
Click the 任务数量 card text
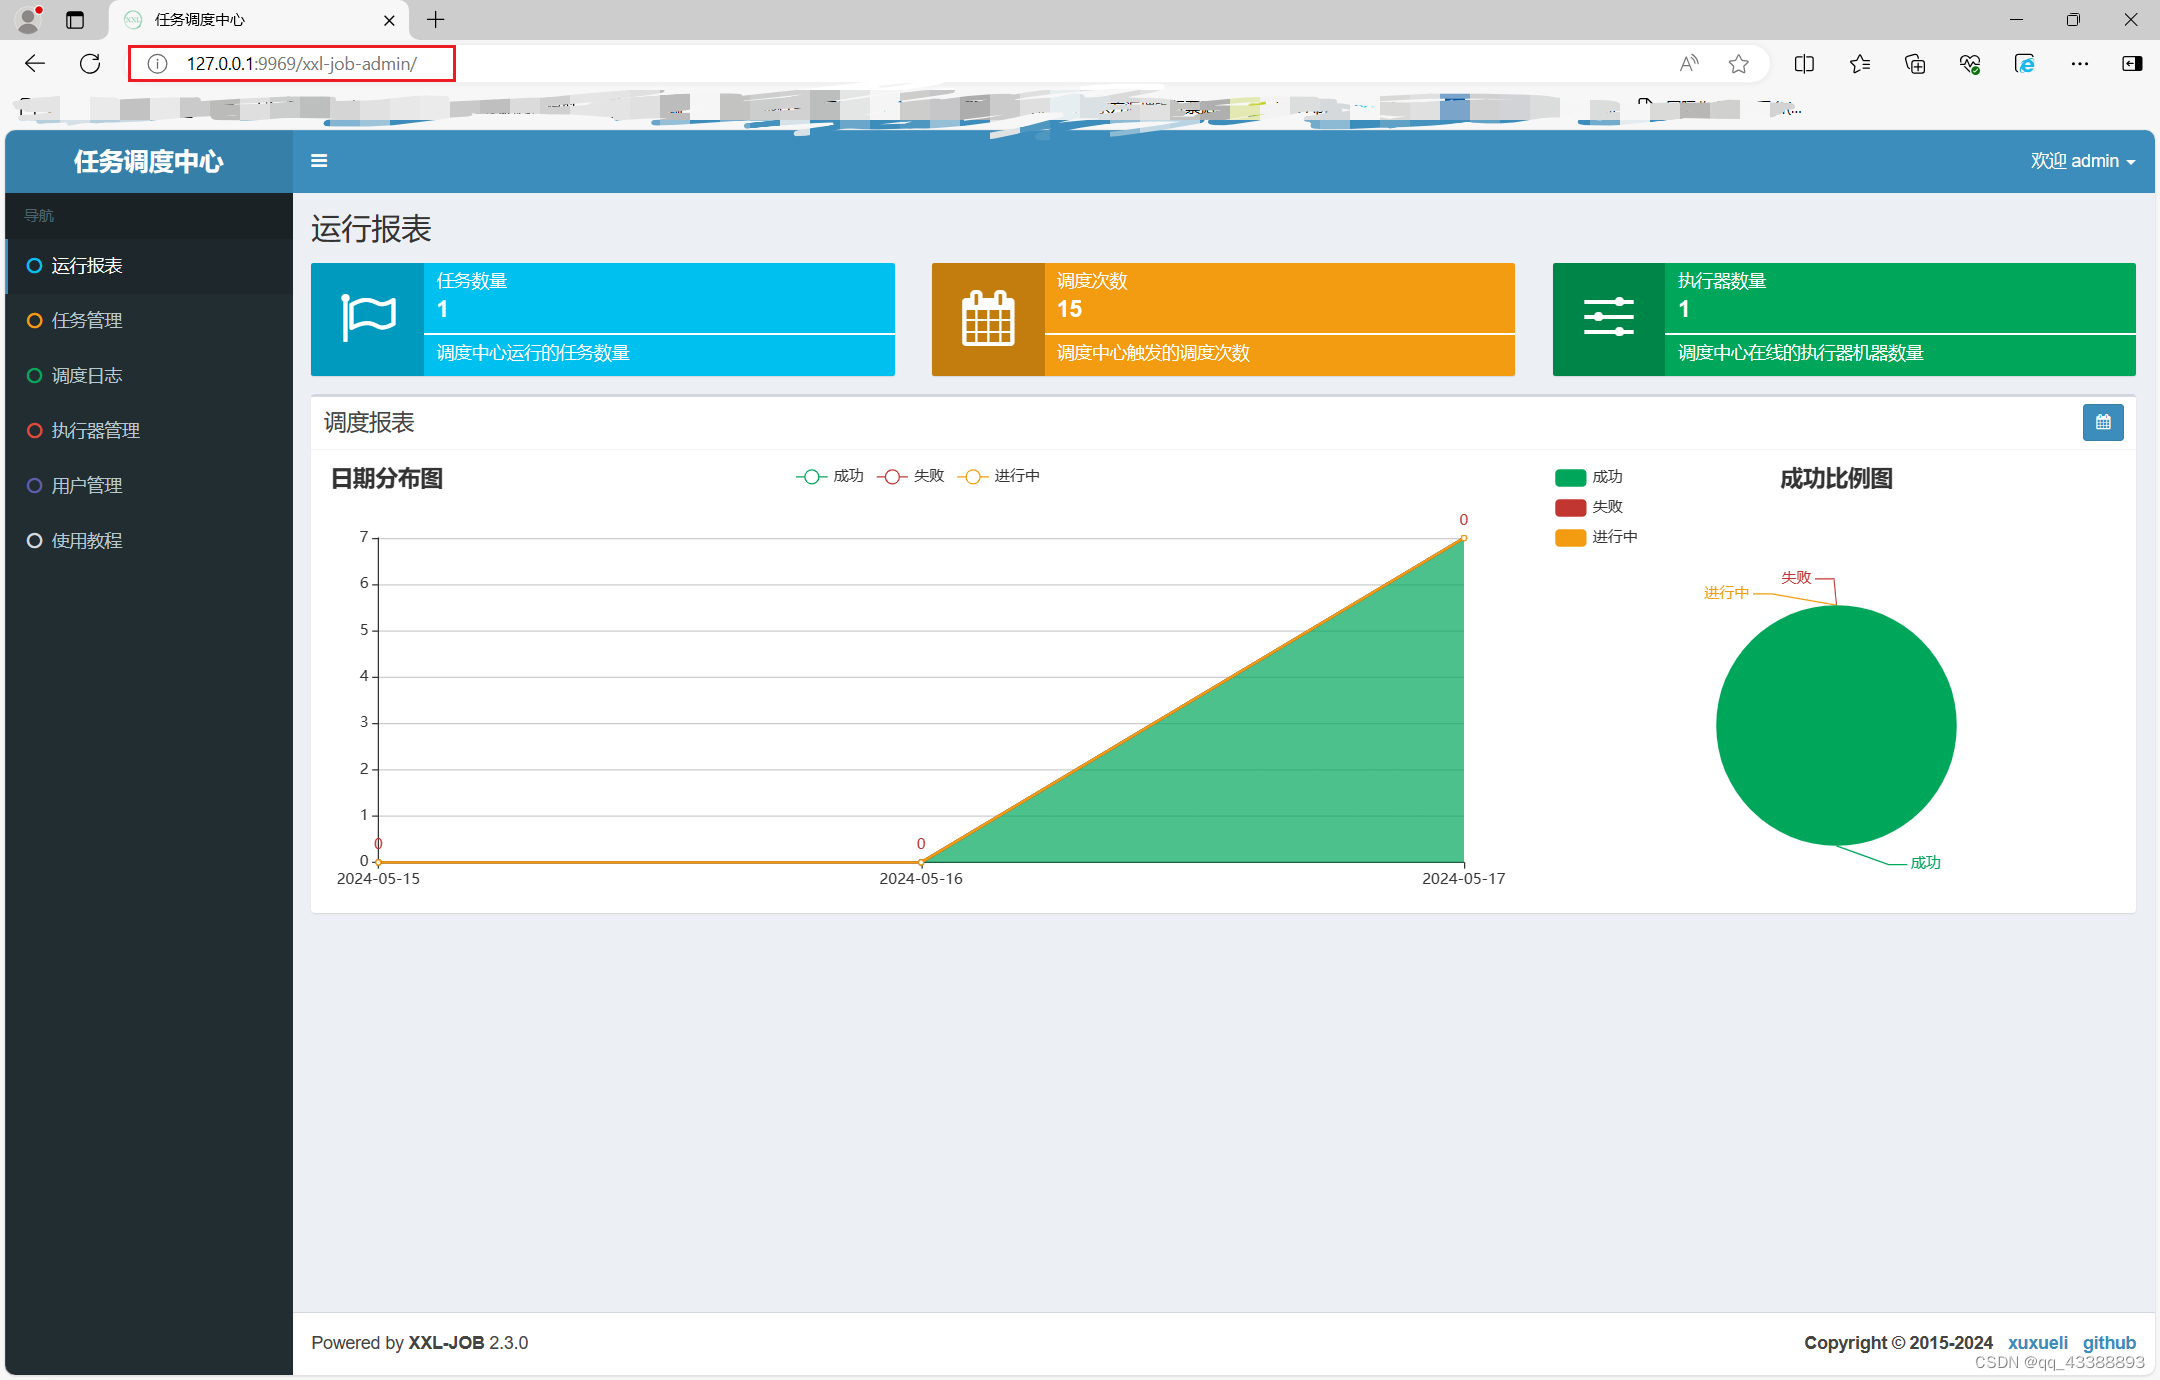(x=472, y=281)
